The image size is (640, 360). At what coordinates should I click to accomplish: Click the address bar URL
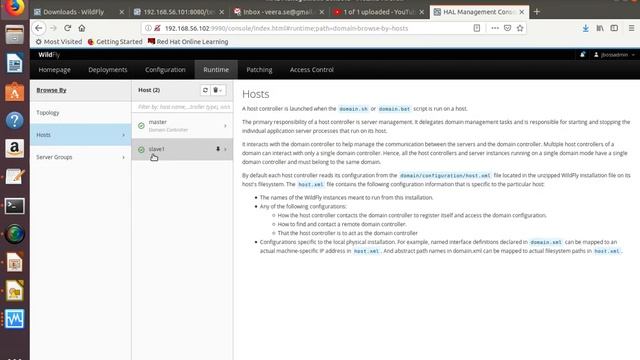286,28
